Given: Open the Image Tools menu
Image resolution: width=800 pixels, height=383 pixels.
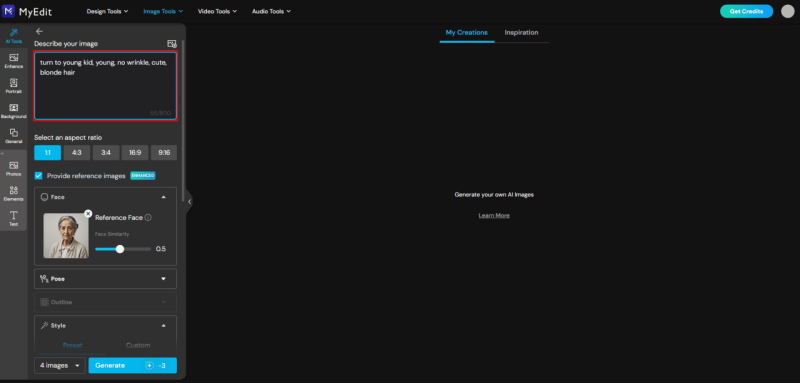Looking at the screenshot, I should tap(163, 11).
